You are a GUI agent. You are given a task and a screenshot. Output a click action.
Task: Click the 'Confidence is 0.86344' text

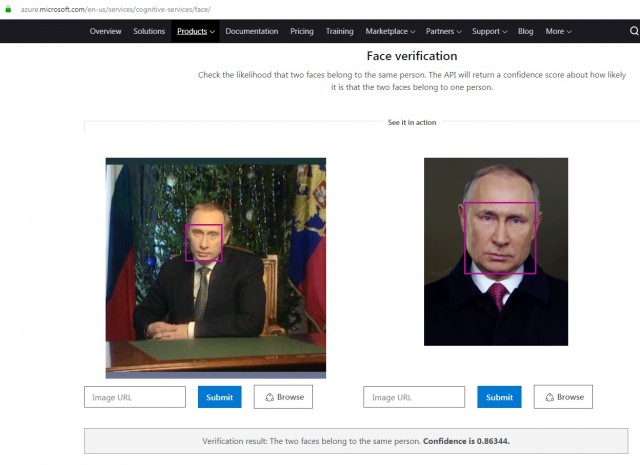click(x=466, y=441)
